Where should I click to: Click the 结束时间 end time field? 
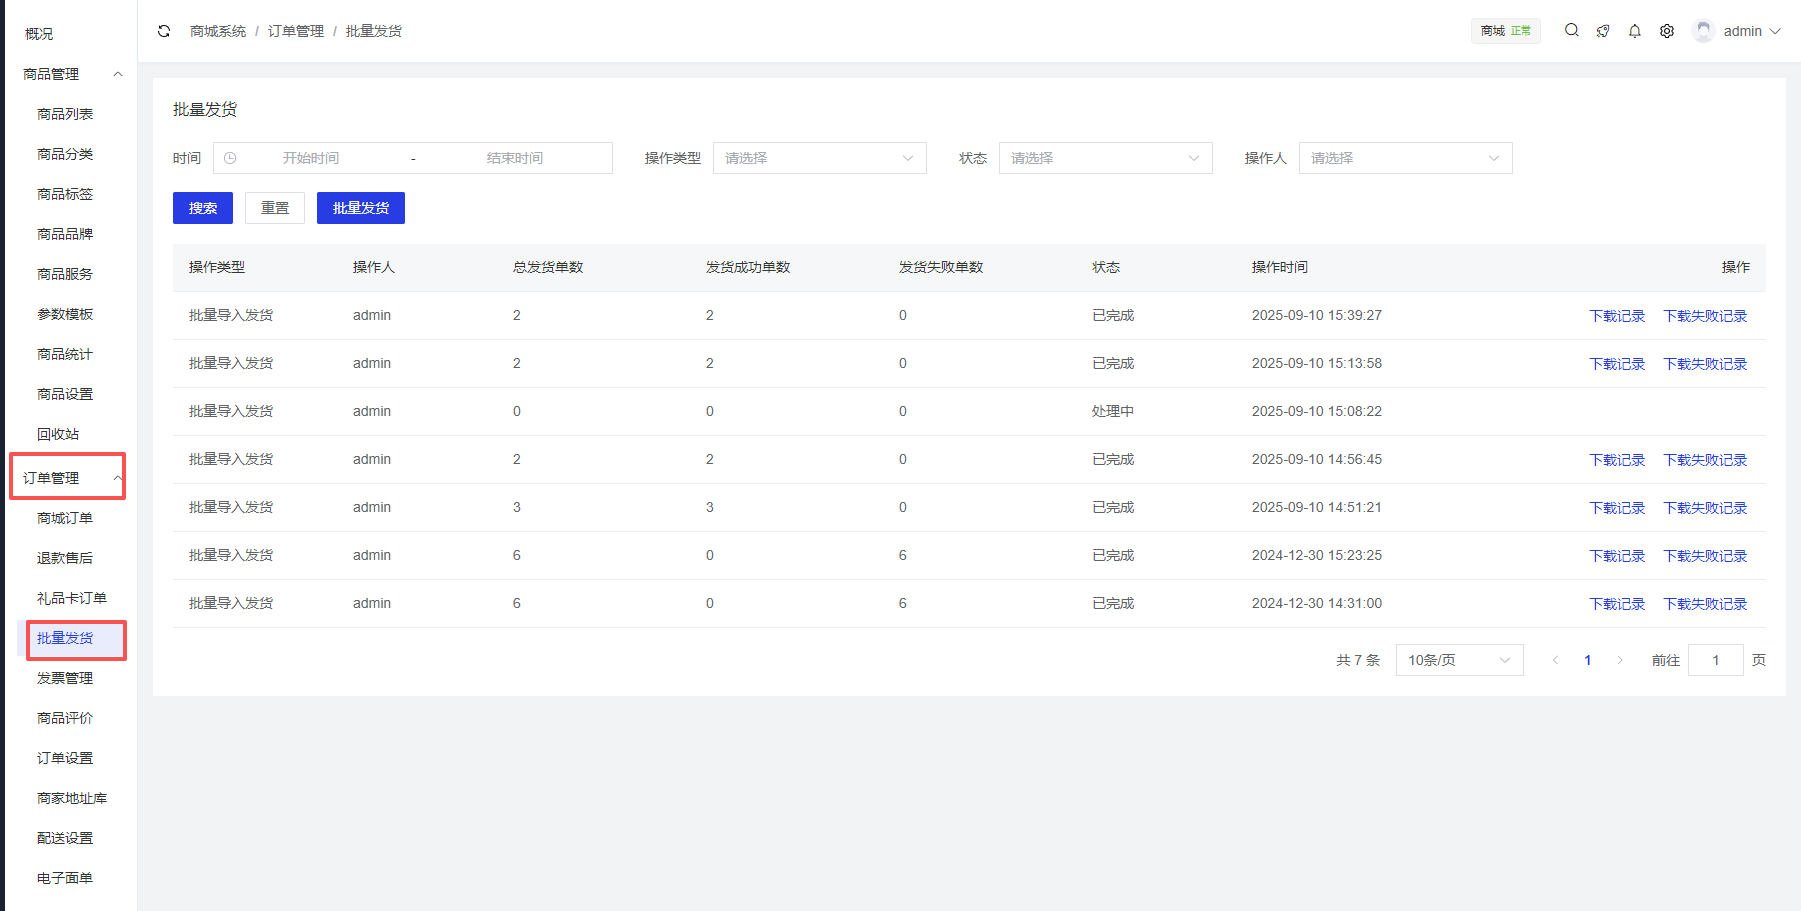pyautogui.click(x=515, y=158)
